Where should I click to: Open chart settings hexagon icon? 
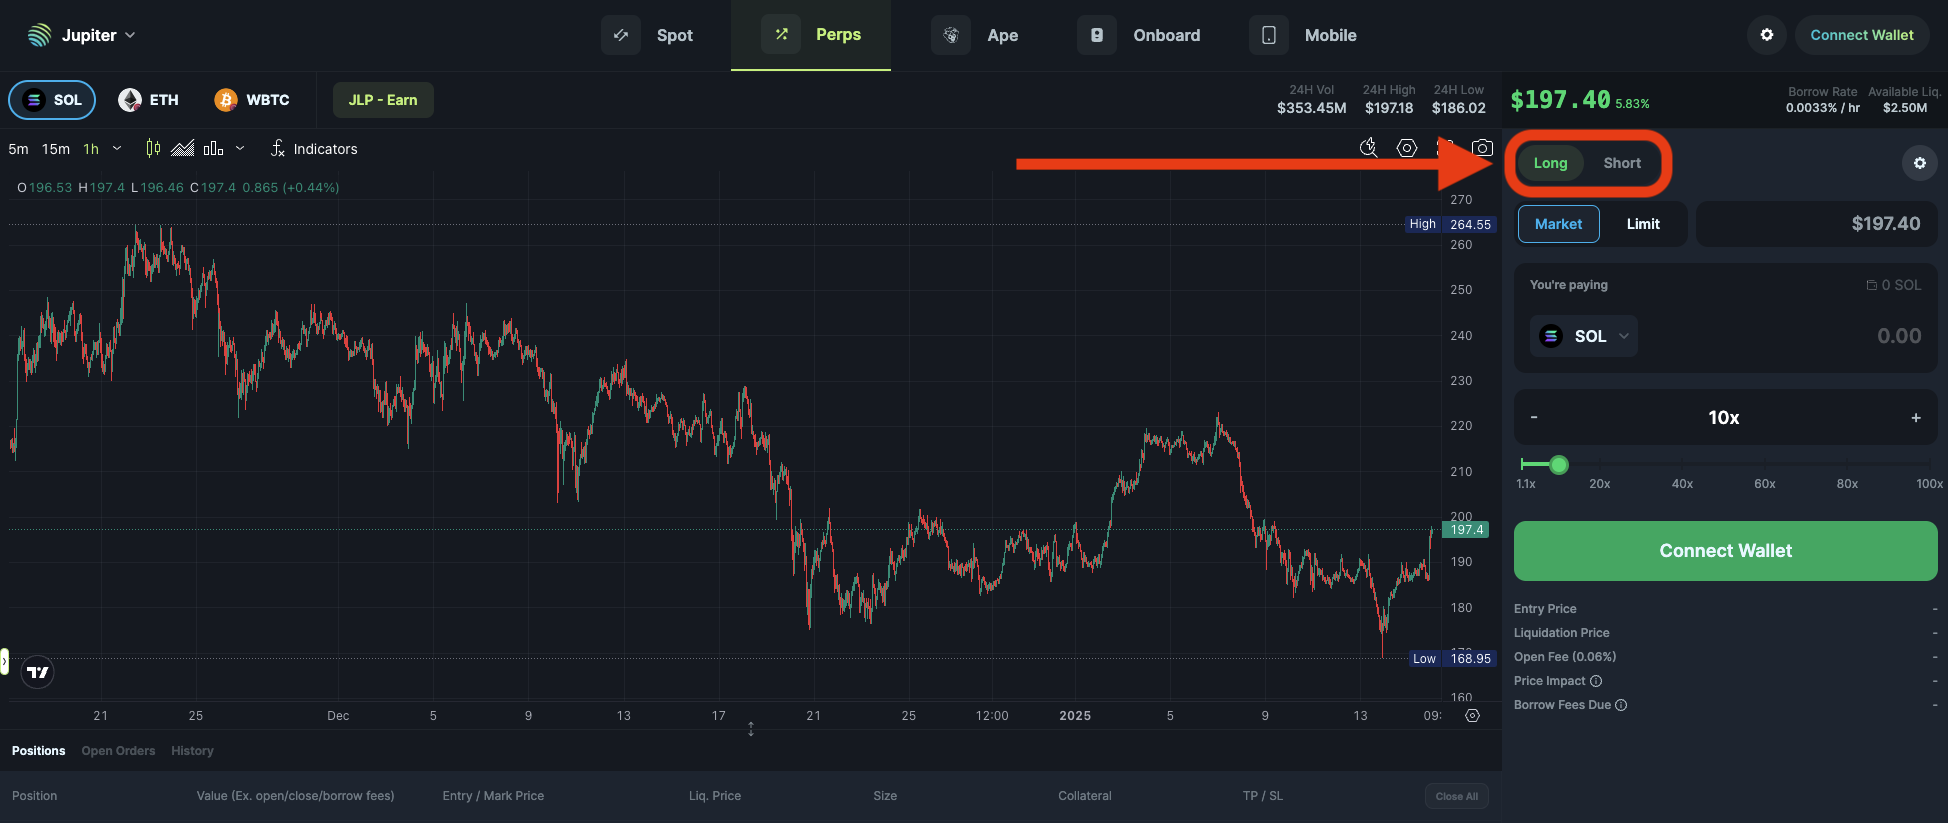point(1407,148)
